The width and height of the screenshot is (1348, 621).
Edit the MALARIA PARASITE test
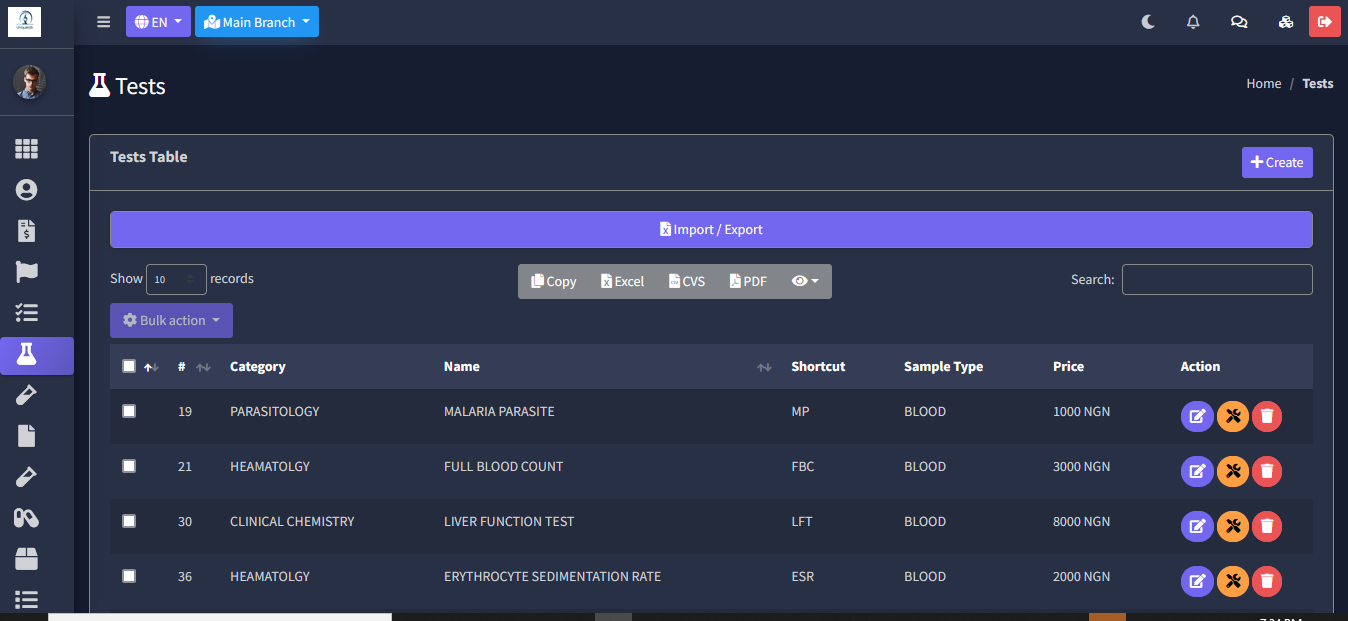1197,417
